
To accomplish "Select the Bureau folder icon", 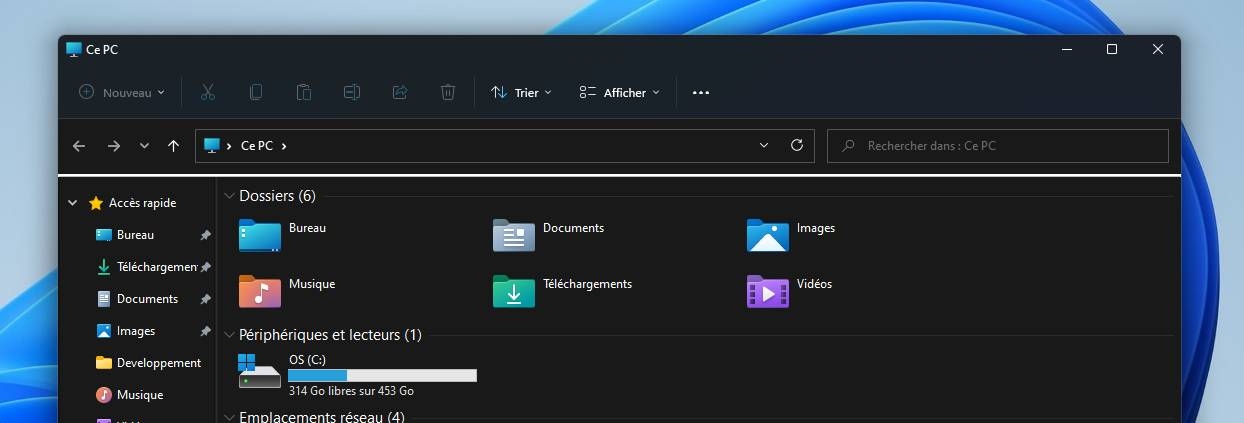I will (x=260, y=235).
